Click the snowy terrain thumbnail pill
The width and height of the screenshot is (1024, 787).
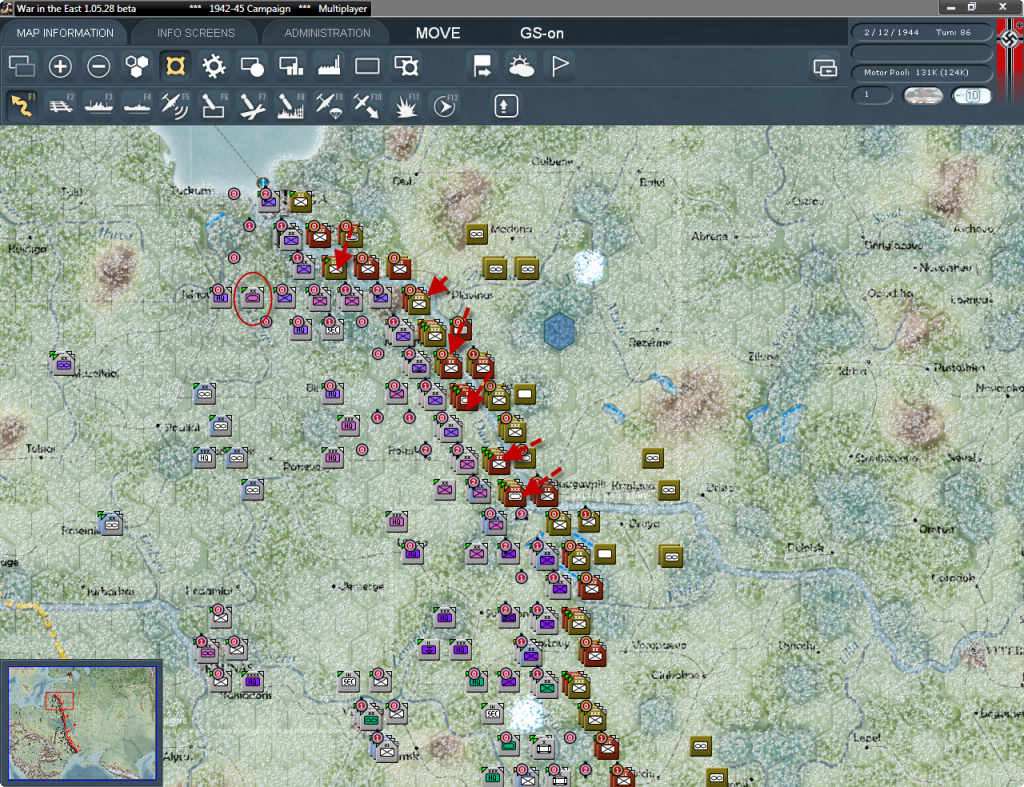922,95
